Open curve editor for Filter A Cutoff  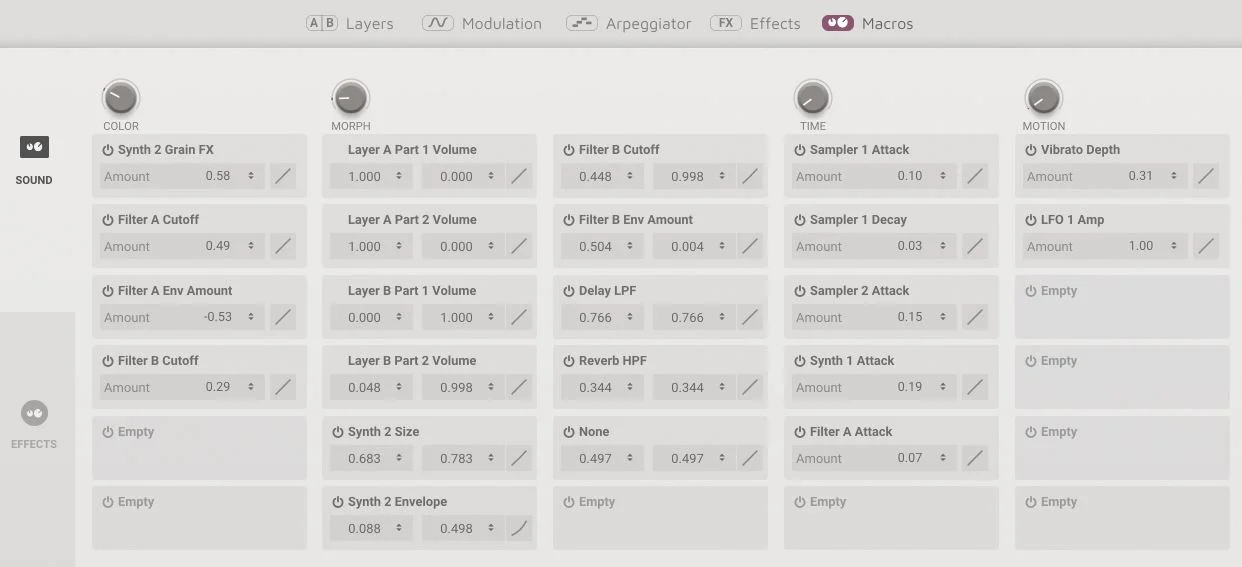click(x=283, y=246)
